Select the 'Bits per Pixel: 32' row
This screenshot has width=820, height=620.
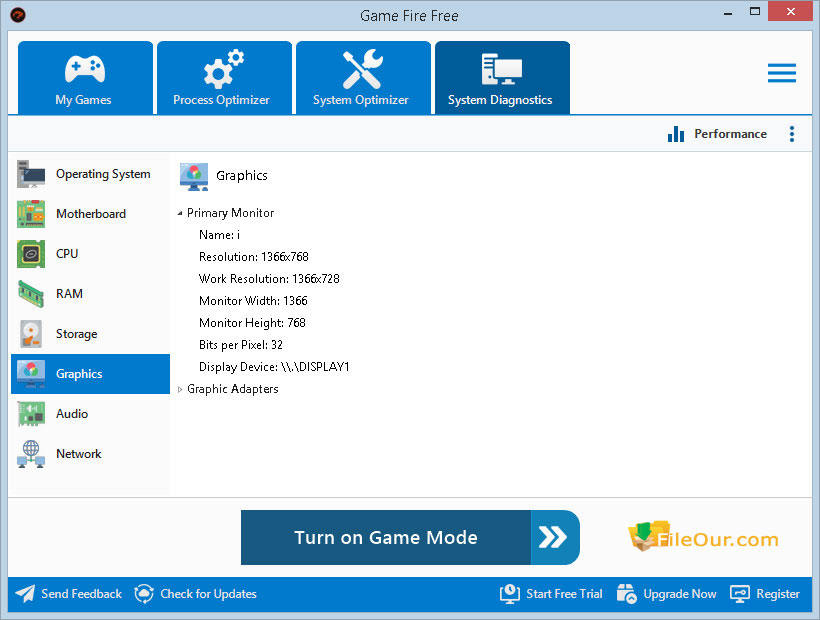pos(241,345)
